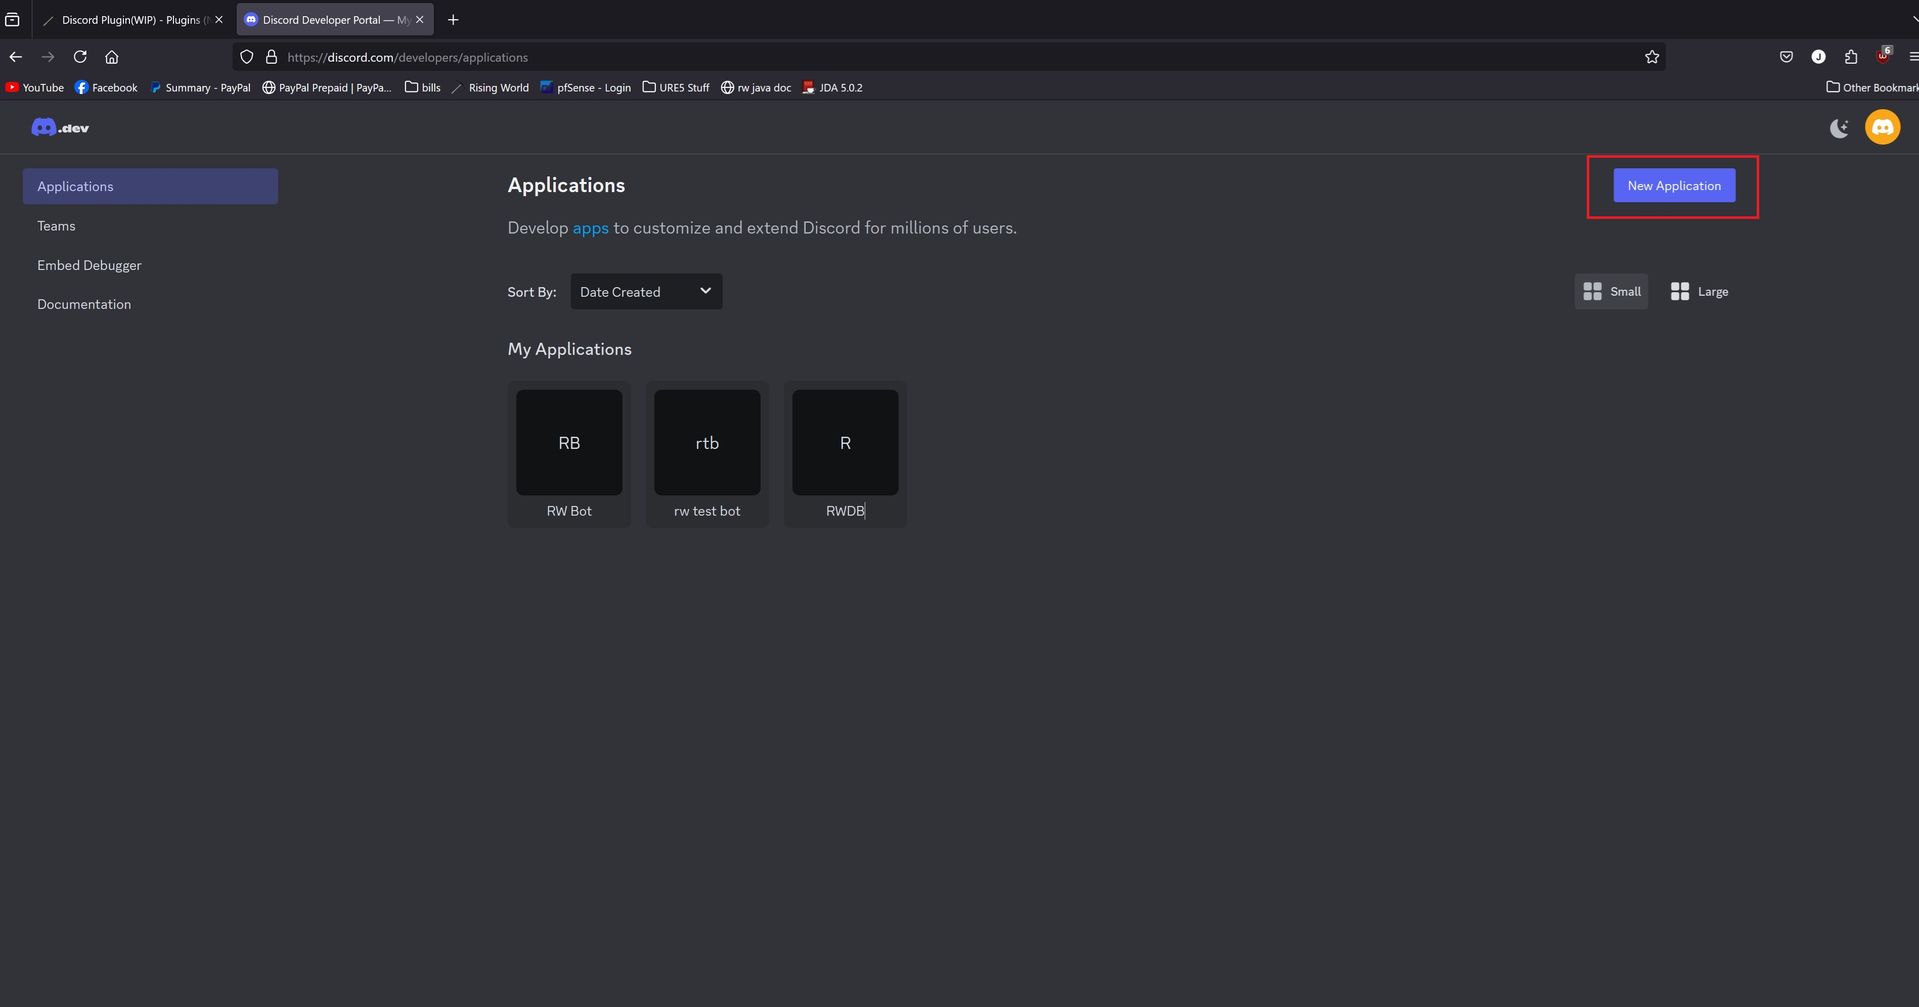This screenshot has width=1919, height=1007.
Task: Select Teams in the sidebar
Action: [x=57, y=226]
